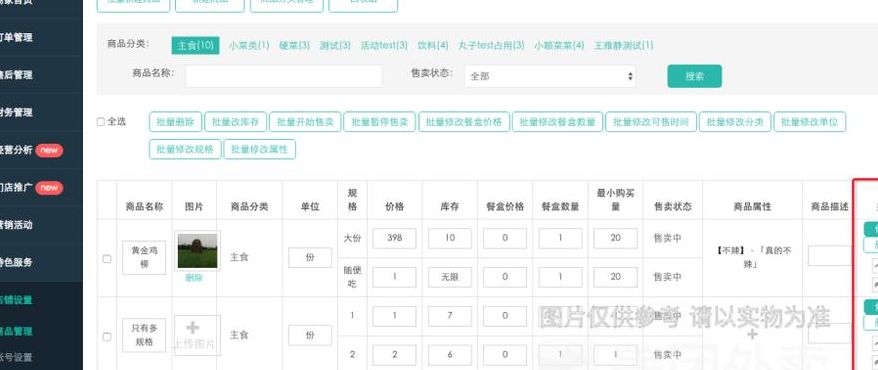Open 小菜类(1) category filter
This screenshot has height=370, width=878.
249,45
